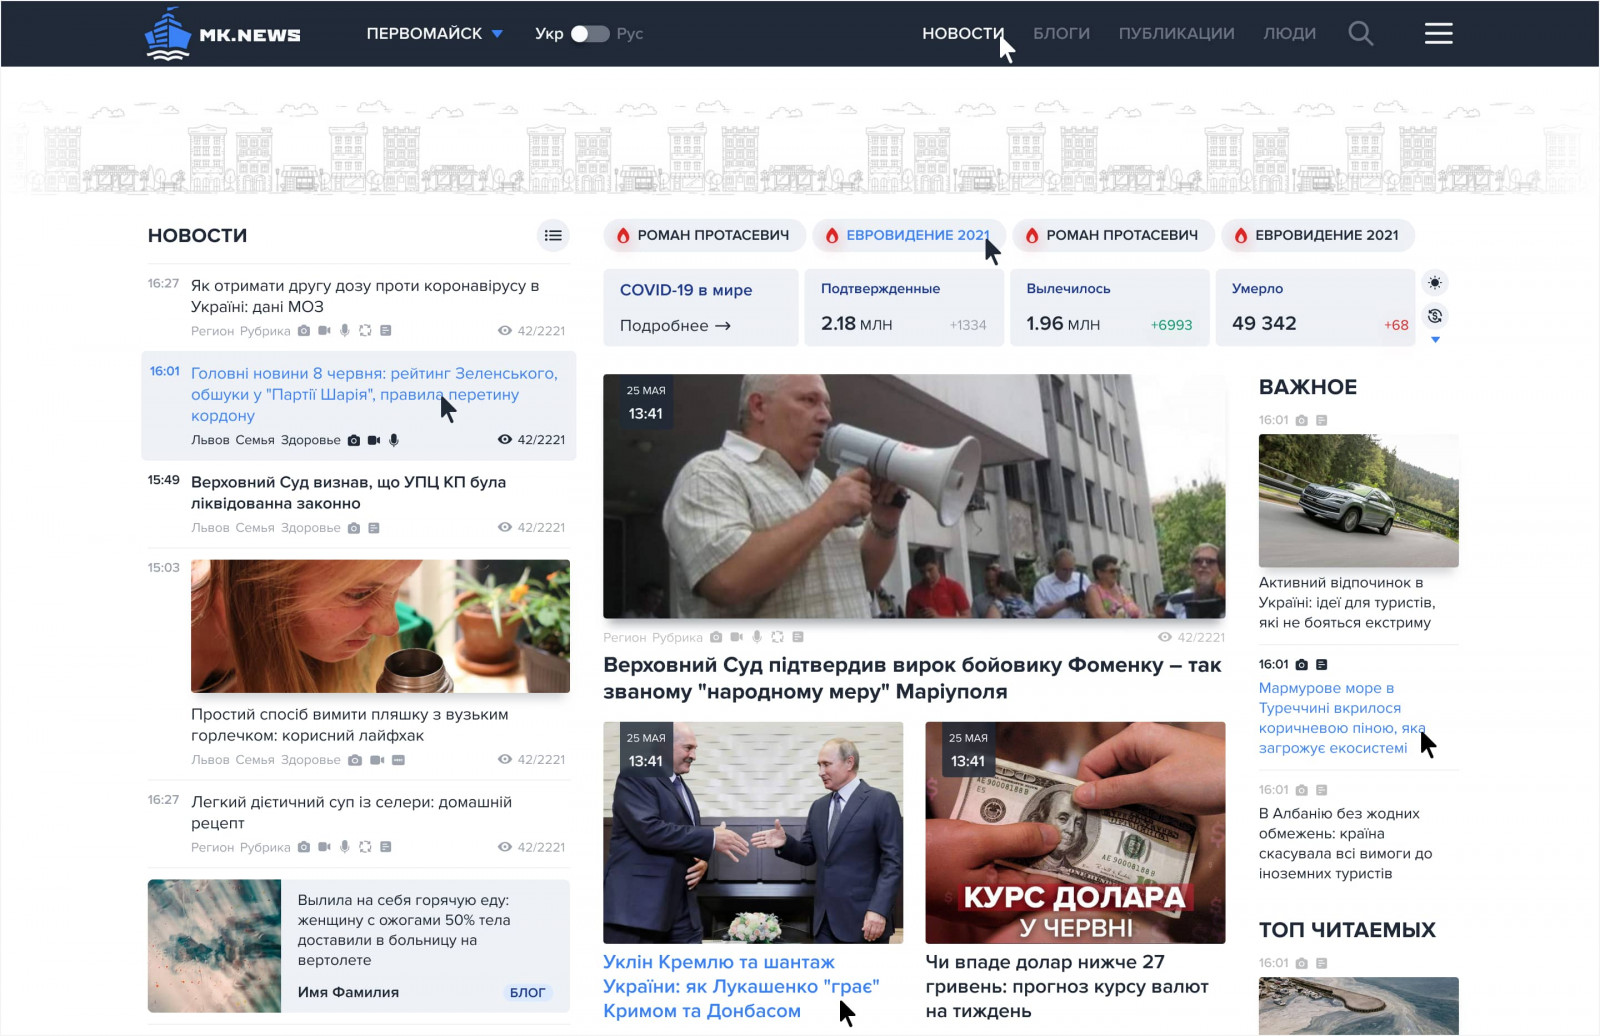
Task: Open Мармурове море в Туреччині article
Action: pyautogui.click(x=1342, y=718)
